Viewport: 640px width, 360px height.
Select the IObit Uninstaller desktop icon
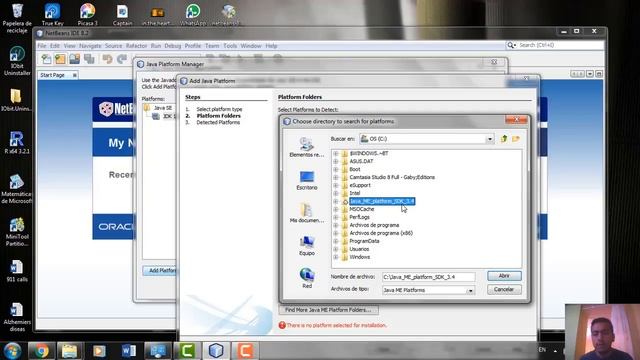point(17,61)
